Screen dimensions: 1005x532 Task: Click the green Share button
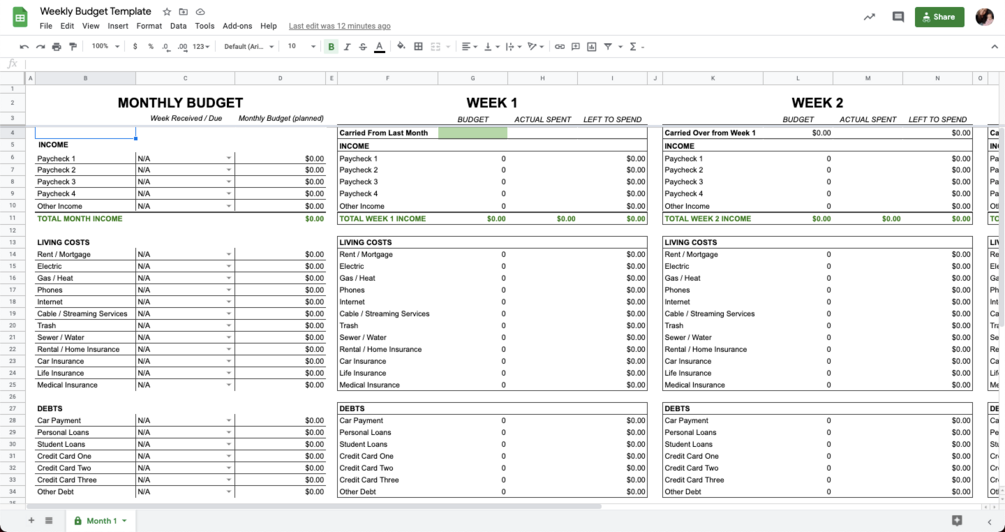[939, 17]
